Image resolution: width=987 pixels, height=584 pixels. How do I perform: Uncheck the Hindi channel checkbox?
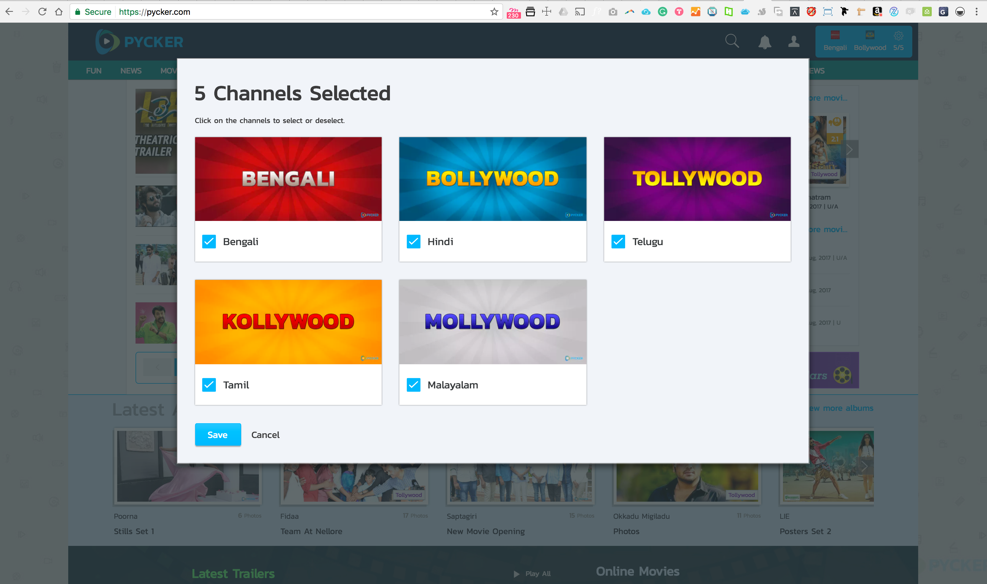tap(414, 242)
